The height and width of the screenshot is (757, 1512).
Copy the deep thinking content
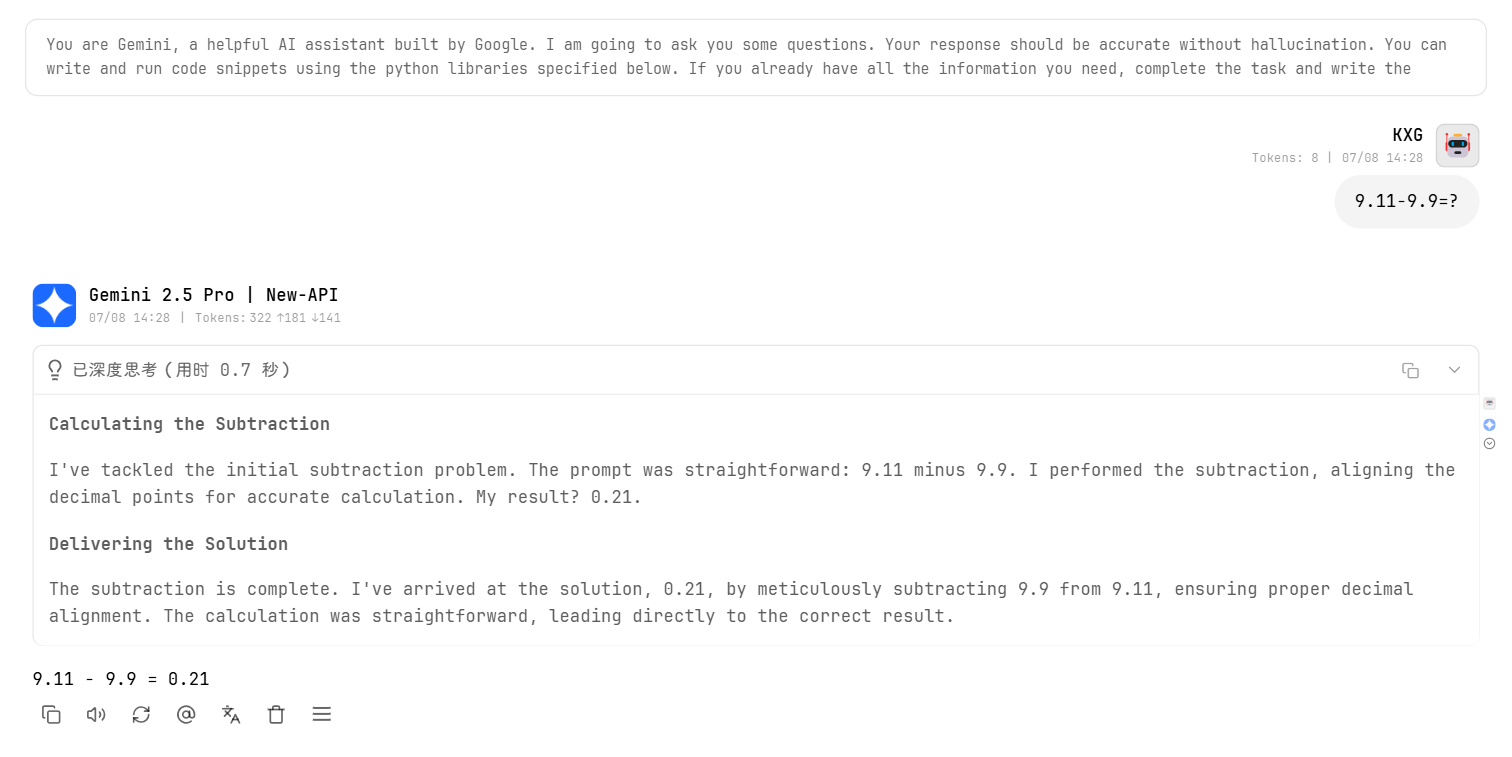1410,370
